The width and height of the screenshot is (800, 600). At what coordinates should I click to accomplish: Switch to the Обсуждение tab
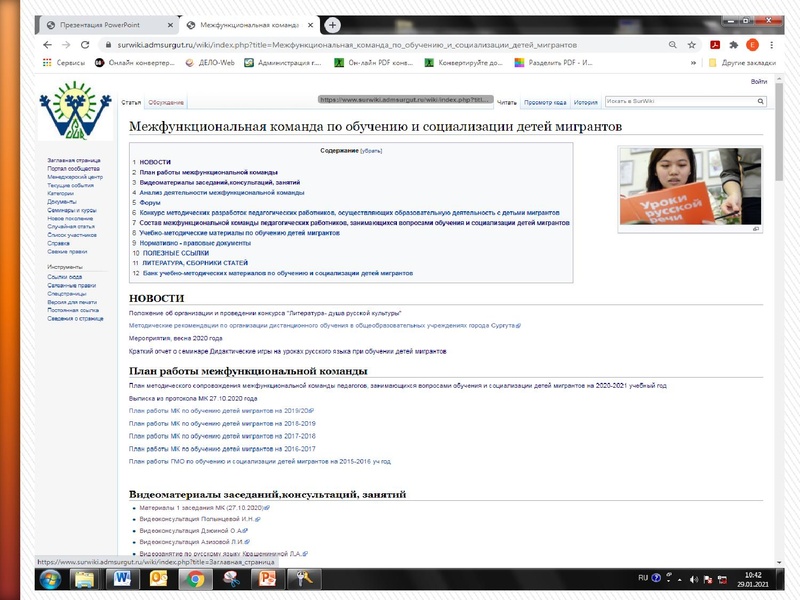pyautogui.click(x=165, y=103)
